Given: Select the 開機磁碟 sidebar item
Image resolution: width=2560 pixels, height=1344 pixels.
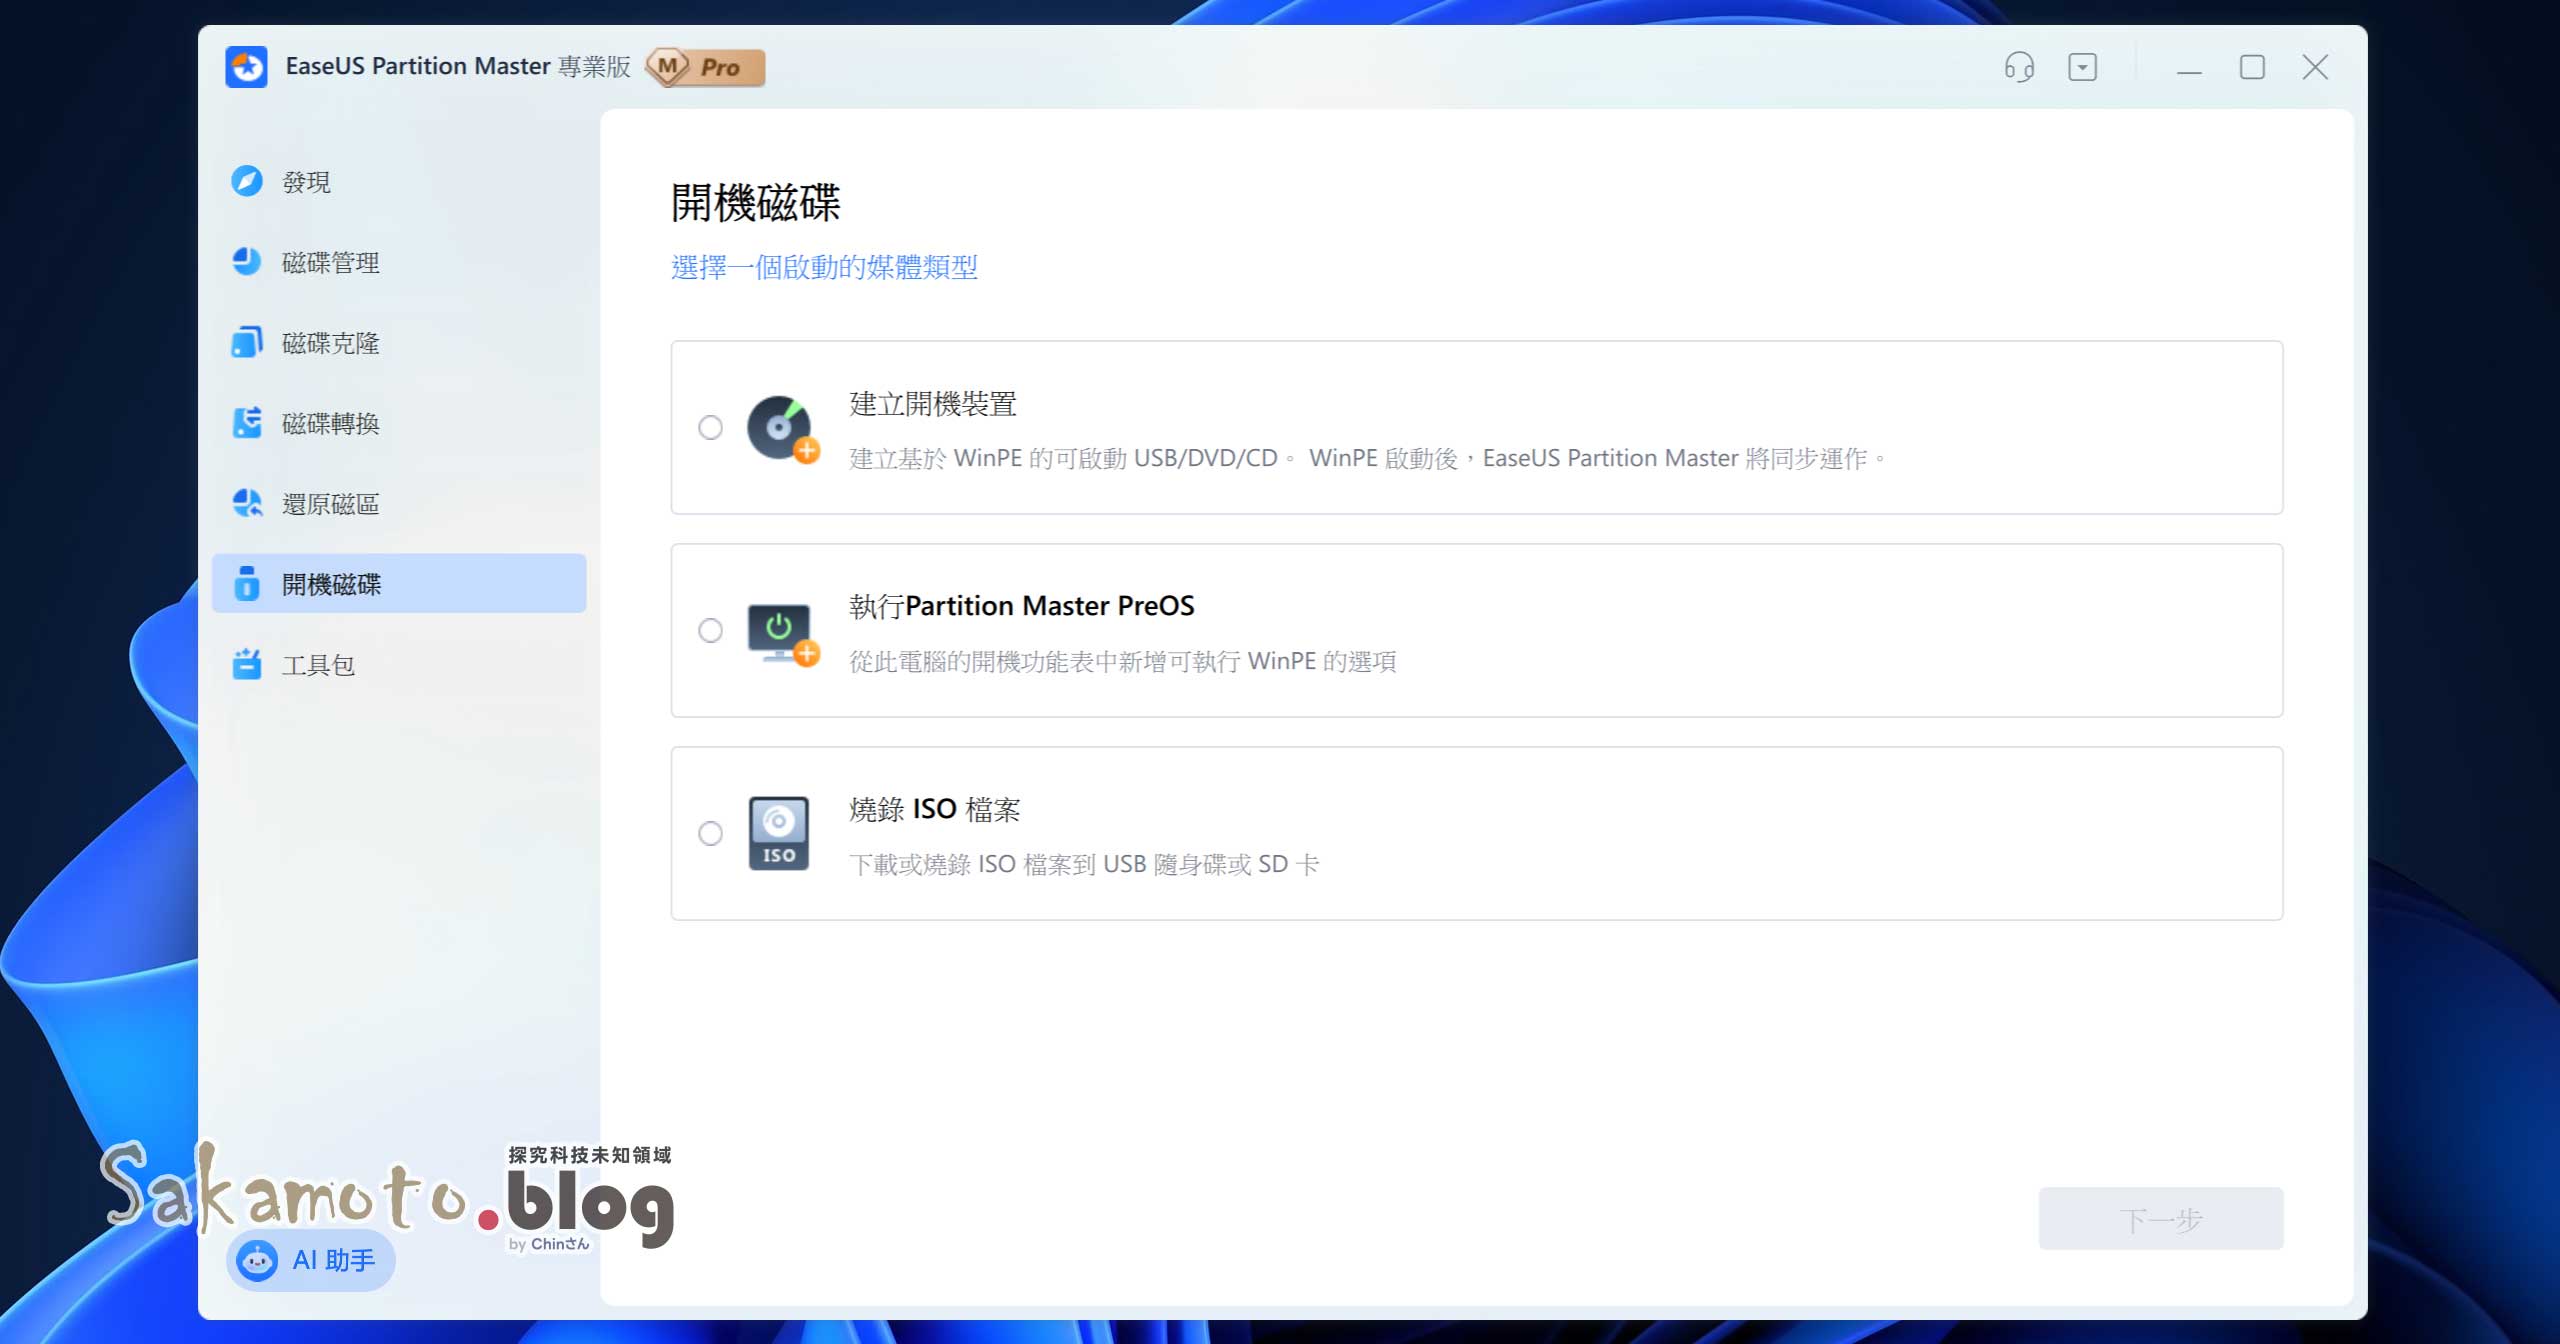Looking at the screenshot, I should [398, 583].
